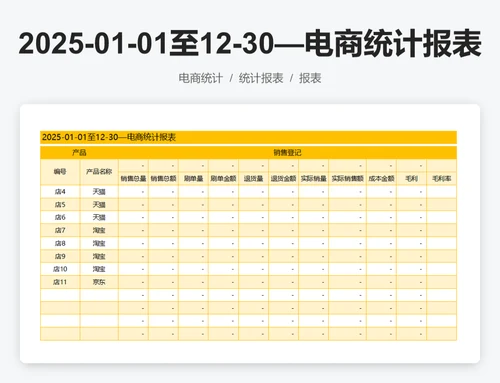Click the 成本金额 column header

[x=381, y=179]
